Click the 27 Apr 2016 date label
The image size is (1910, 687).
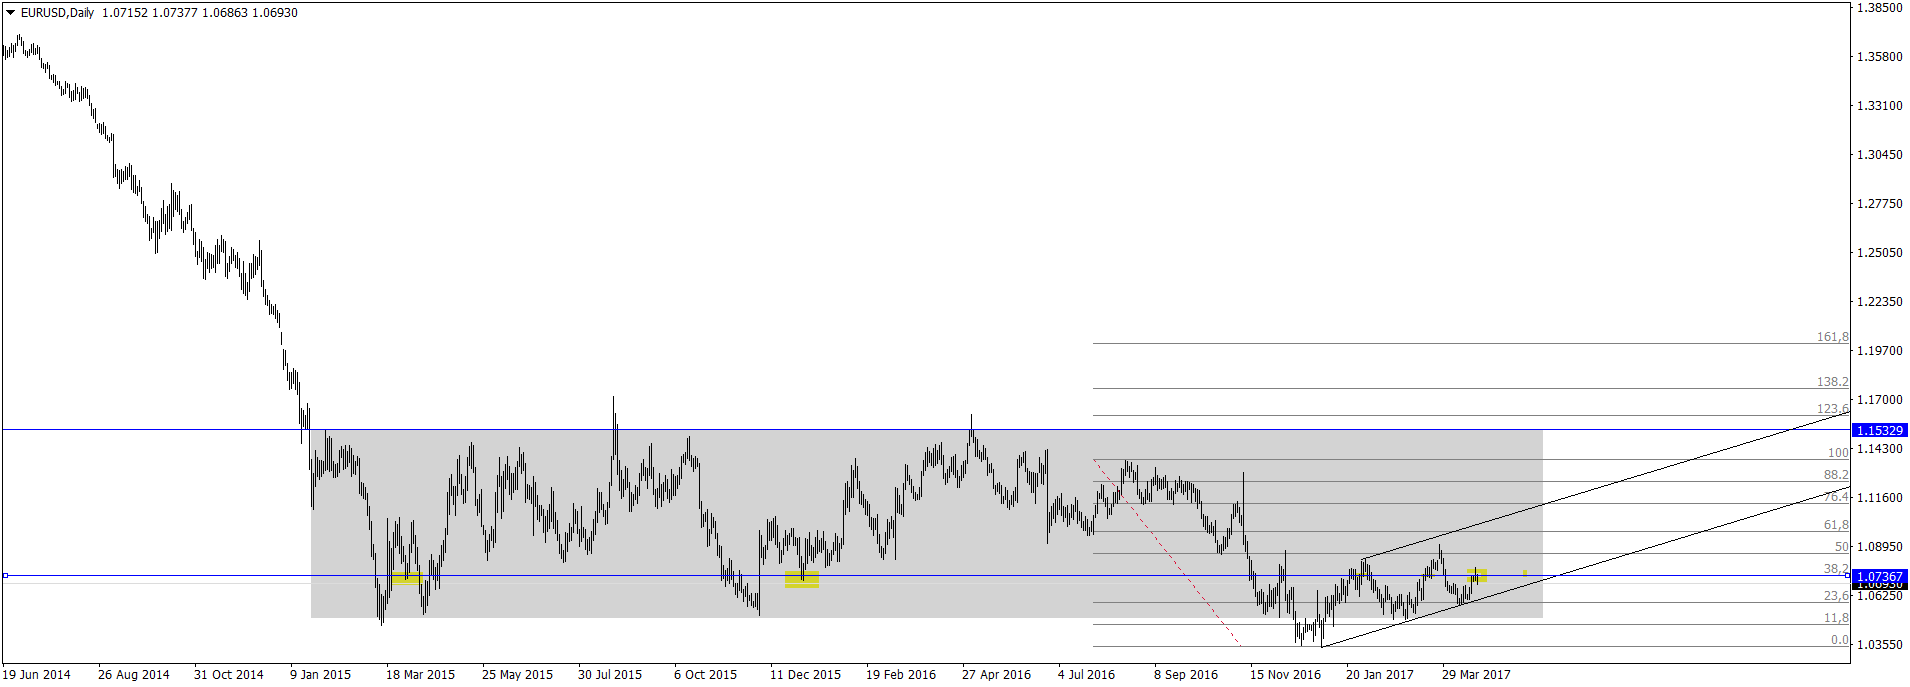(996, 675)
